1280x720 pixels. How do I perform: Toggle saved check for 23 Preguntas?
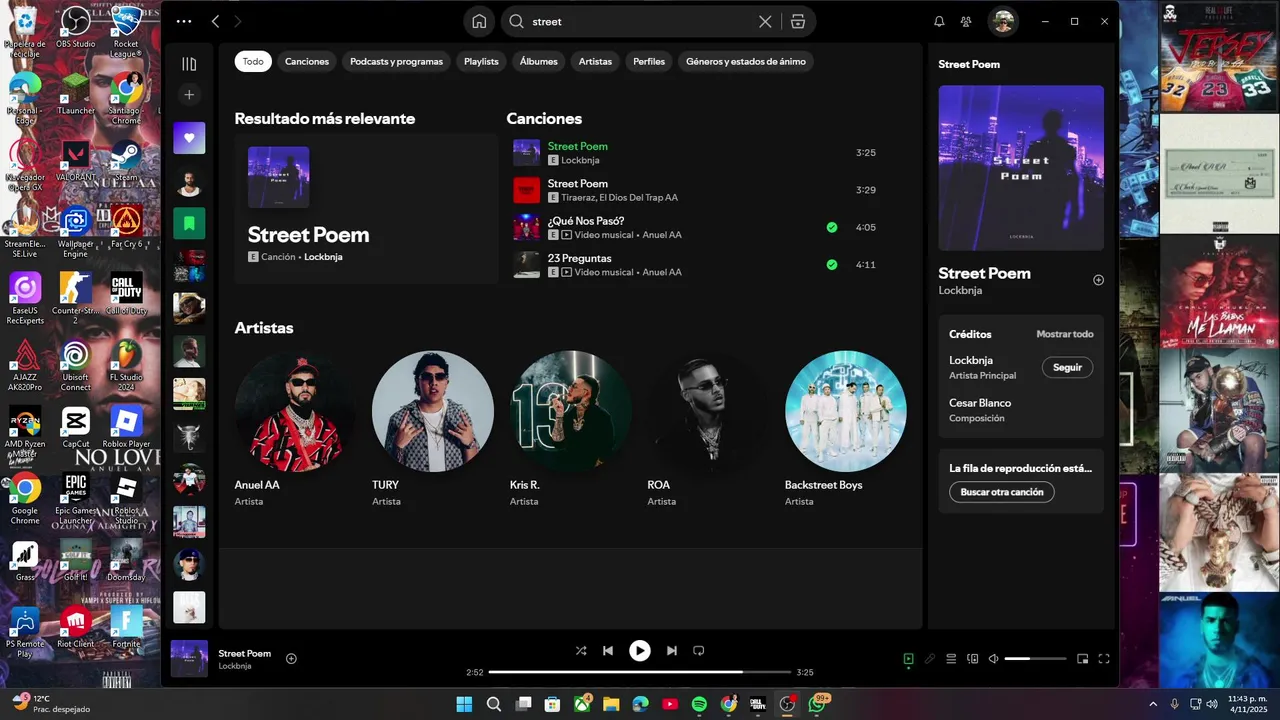click(x=832, y=265)
